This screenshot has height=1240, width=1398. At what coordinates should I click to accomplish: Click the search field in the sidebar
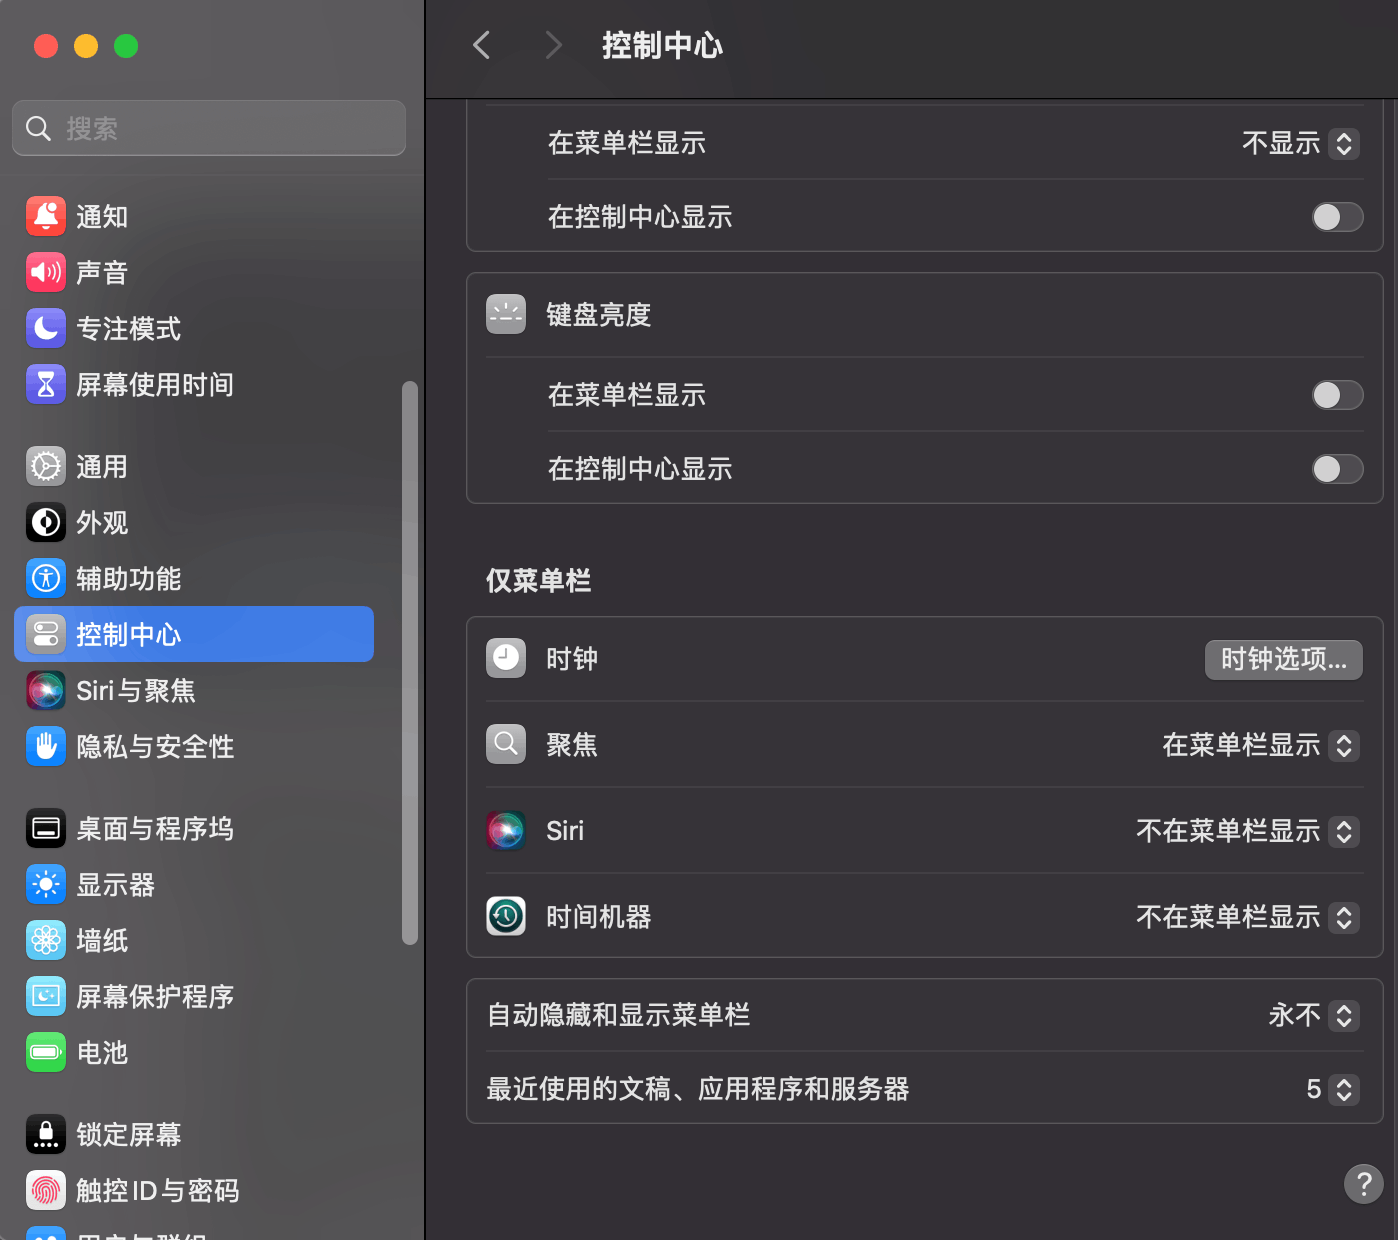coord(208,128)
